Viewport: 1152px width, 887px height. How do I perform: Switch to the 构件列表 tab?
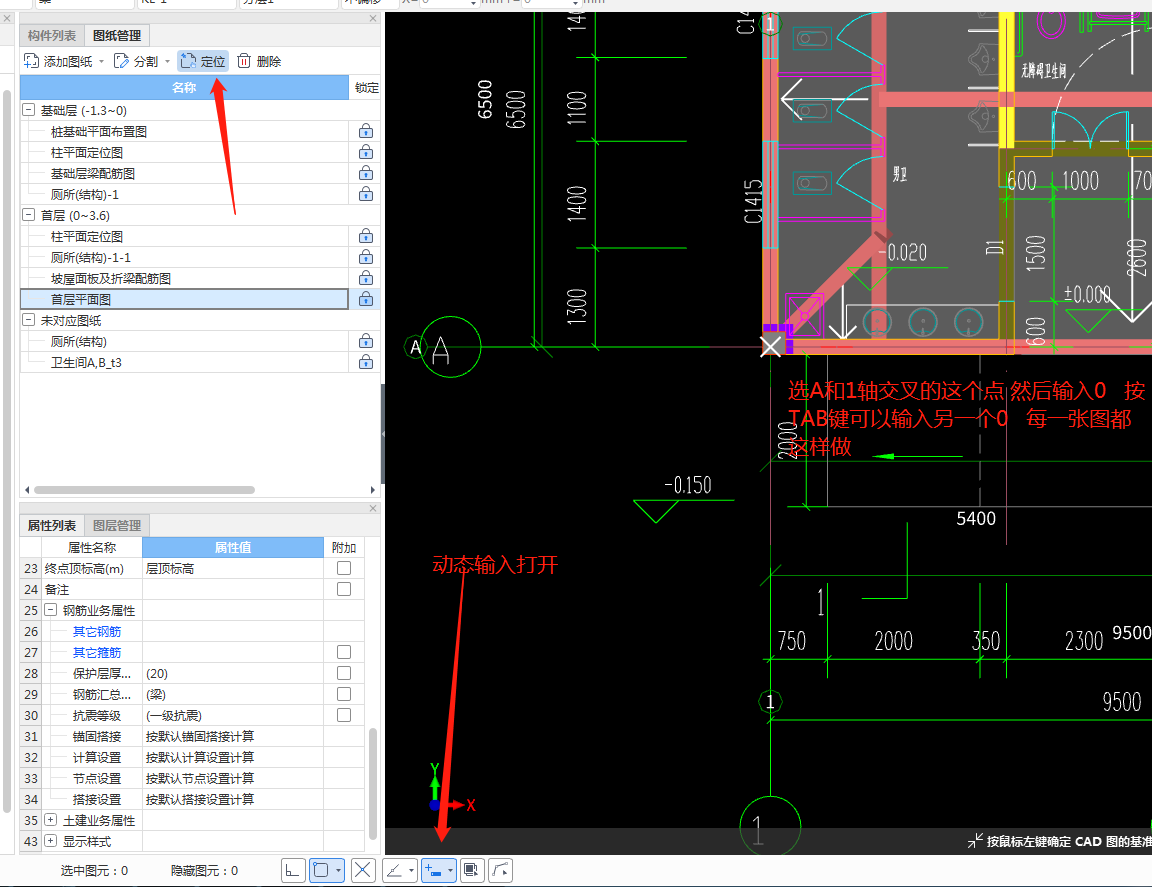[x=52, y=35]
